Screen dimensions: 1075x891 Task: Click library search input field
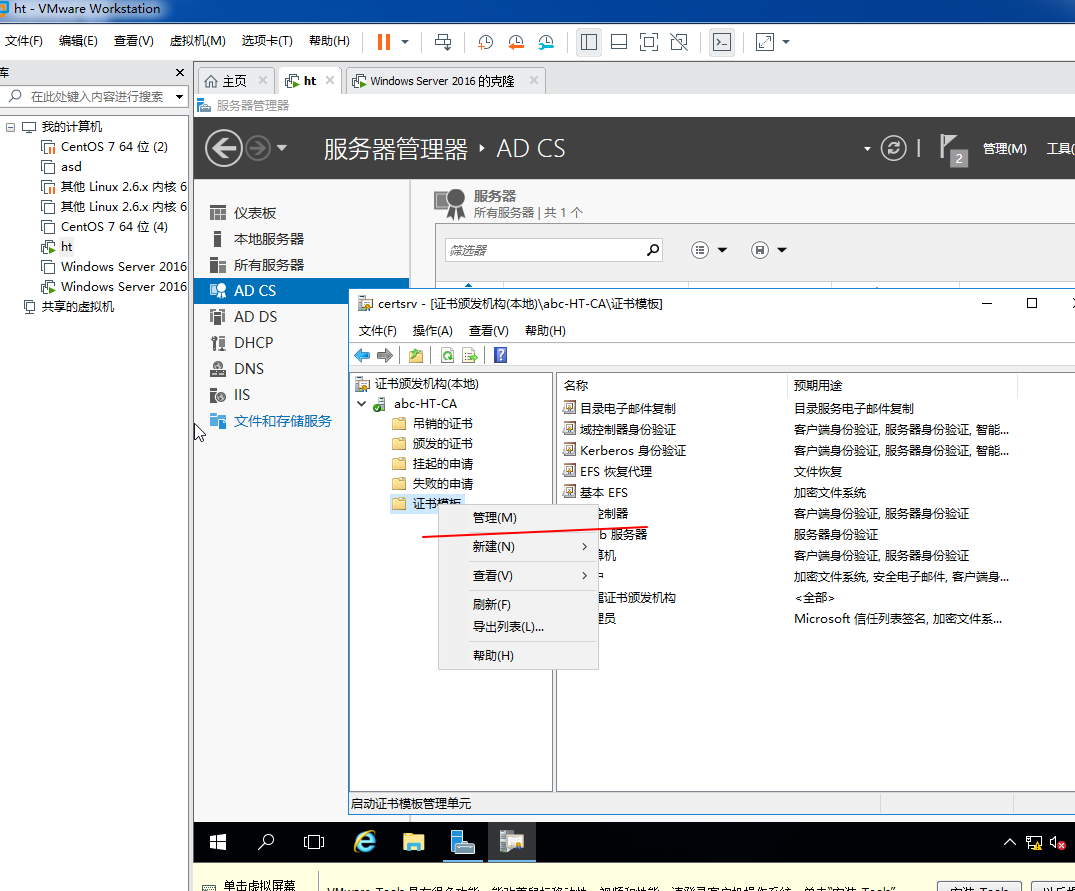point(96,97)
